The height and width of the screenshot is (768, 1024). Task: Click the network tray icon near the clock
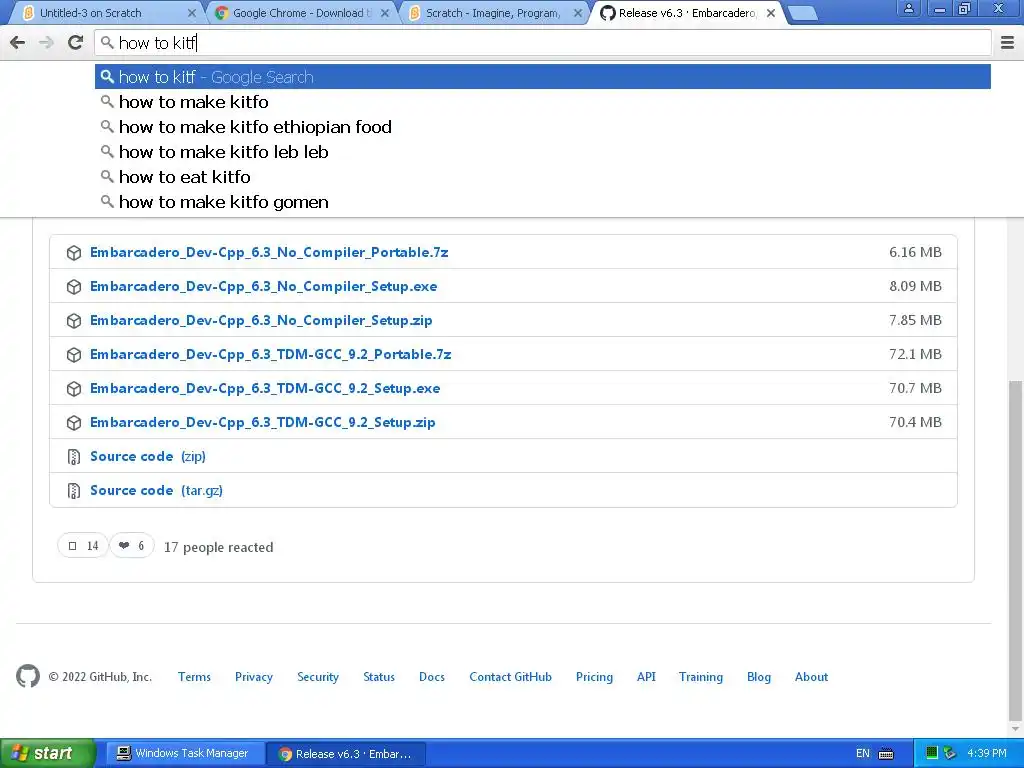pyautogui.click(x=950, y=754)
